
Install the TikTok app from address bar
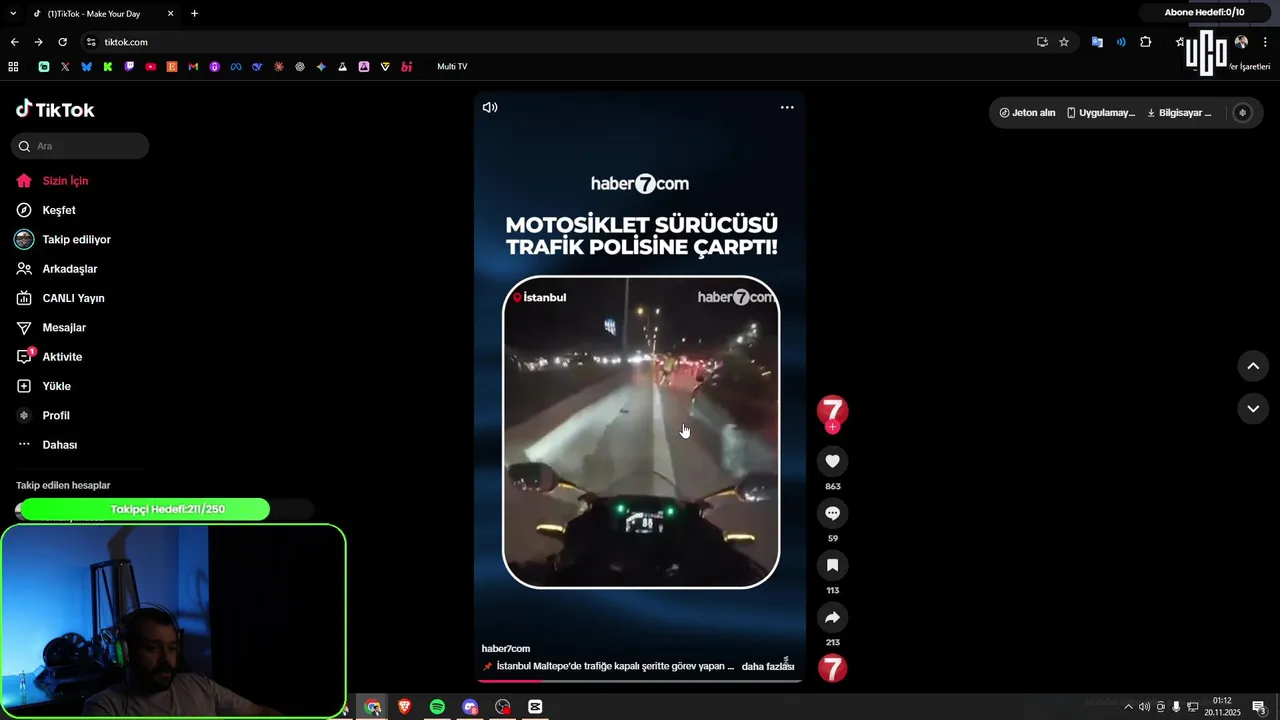click(x=1042, y=42)
